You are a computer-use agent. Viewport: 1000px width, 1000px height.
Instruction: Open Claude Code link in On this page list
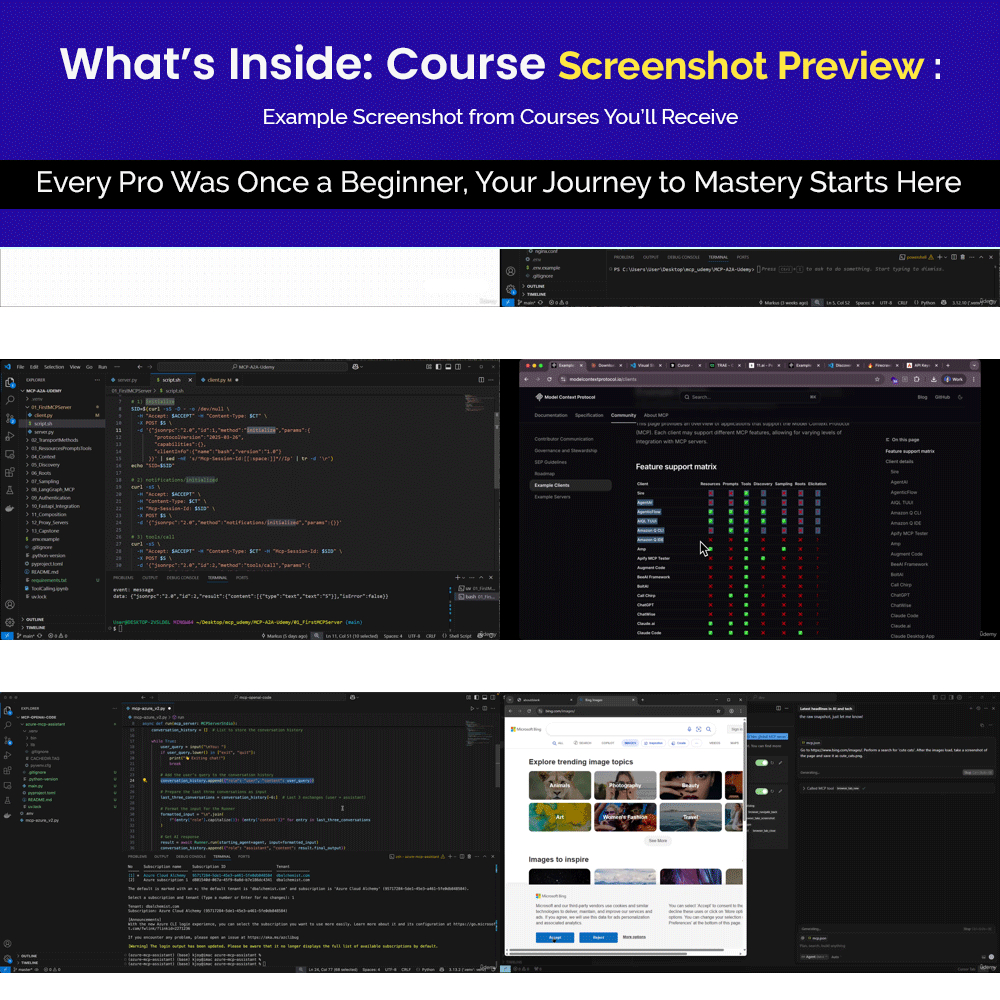point(904,615)
